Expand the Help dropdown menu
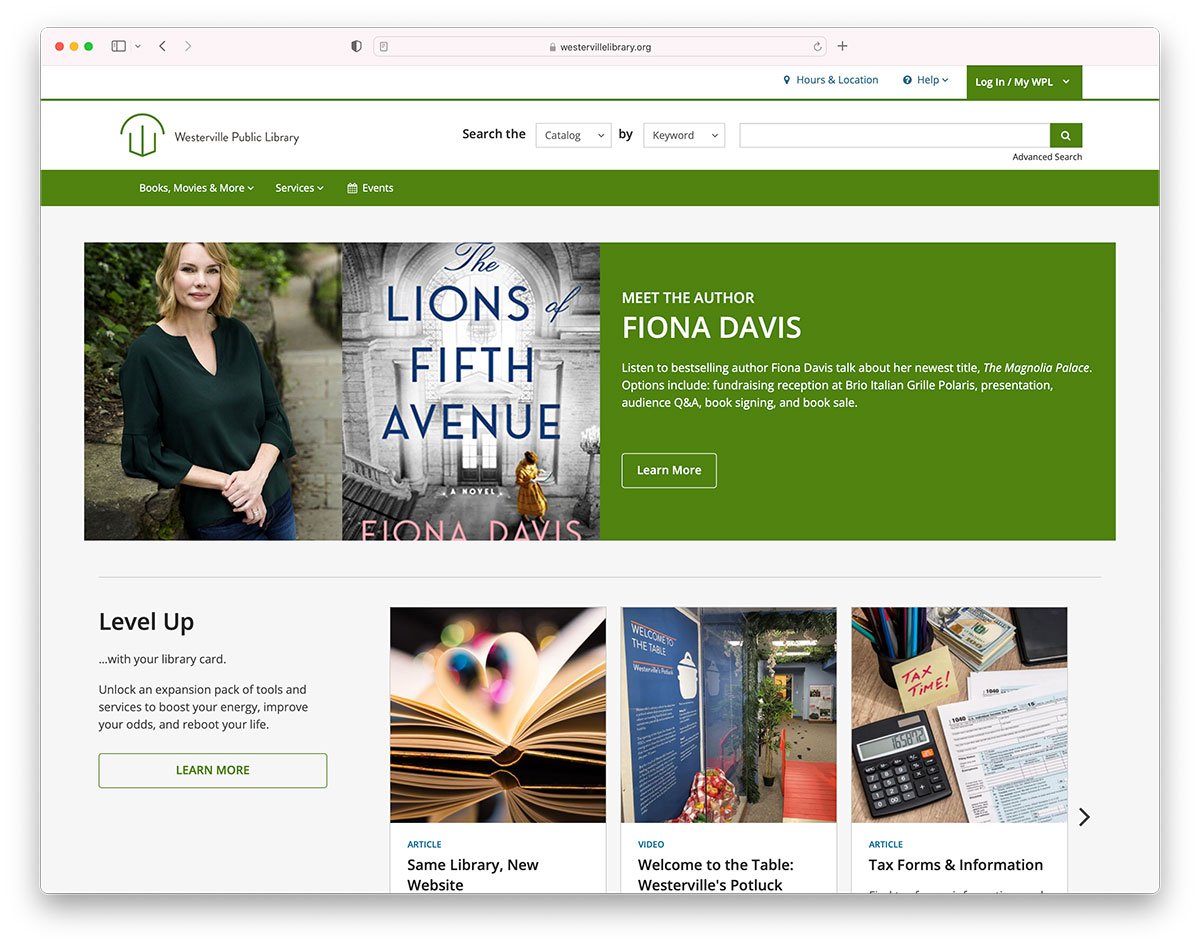Viewport: 1200px width, 947px height. pos(925,80)
